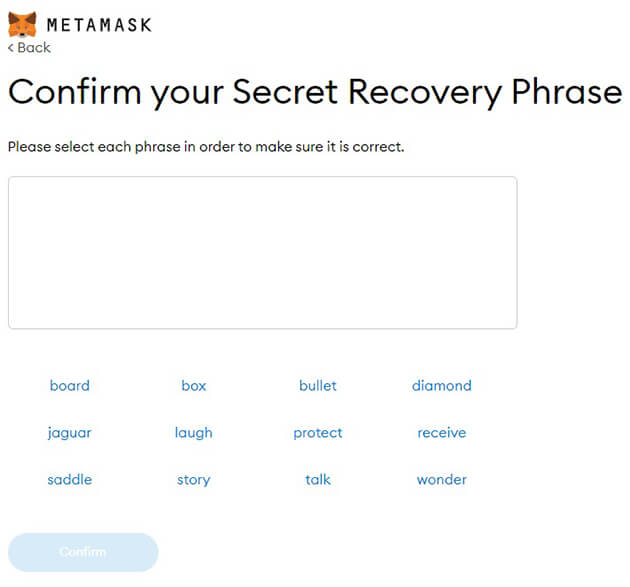Click the METAMASK wordmark text
The height and width of the screenshot is (587, 630).
(x=99, y=24)
